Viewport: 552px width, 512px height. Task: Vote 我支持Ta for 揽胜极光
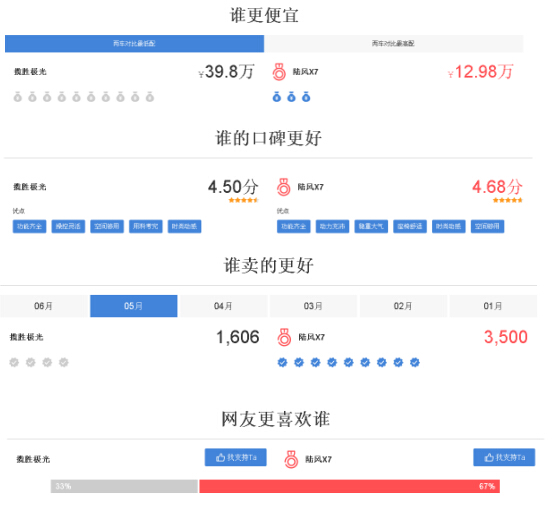click(x=236, y=457)
